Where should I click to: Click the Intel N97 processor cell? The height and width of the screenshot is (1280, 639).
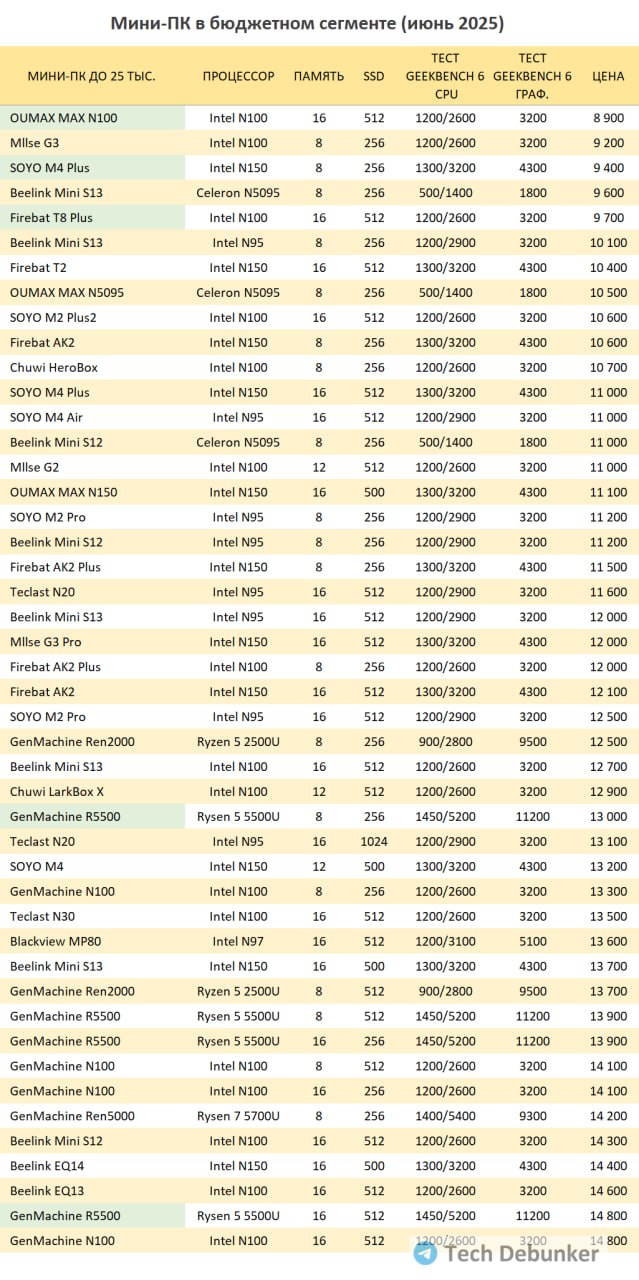[x=238, y=941]
